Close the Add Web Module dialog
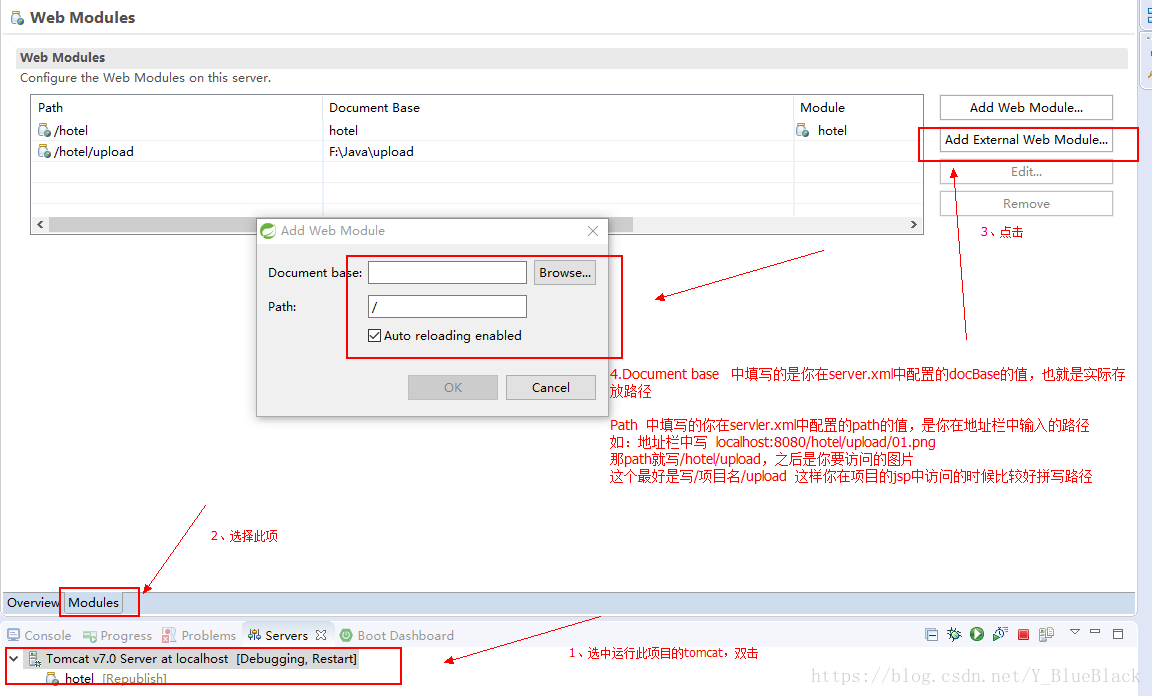Viewport: 1152px width, 696px height. 593,231
